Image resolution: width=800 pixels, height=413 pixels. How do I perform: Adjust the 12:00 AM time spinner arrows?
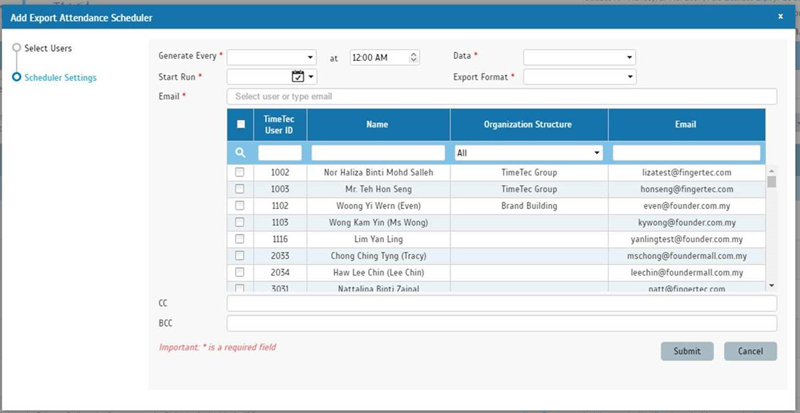414,58
